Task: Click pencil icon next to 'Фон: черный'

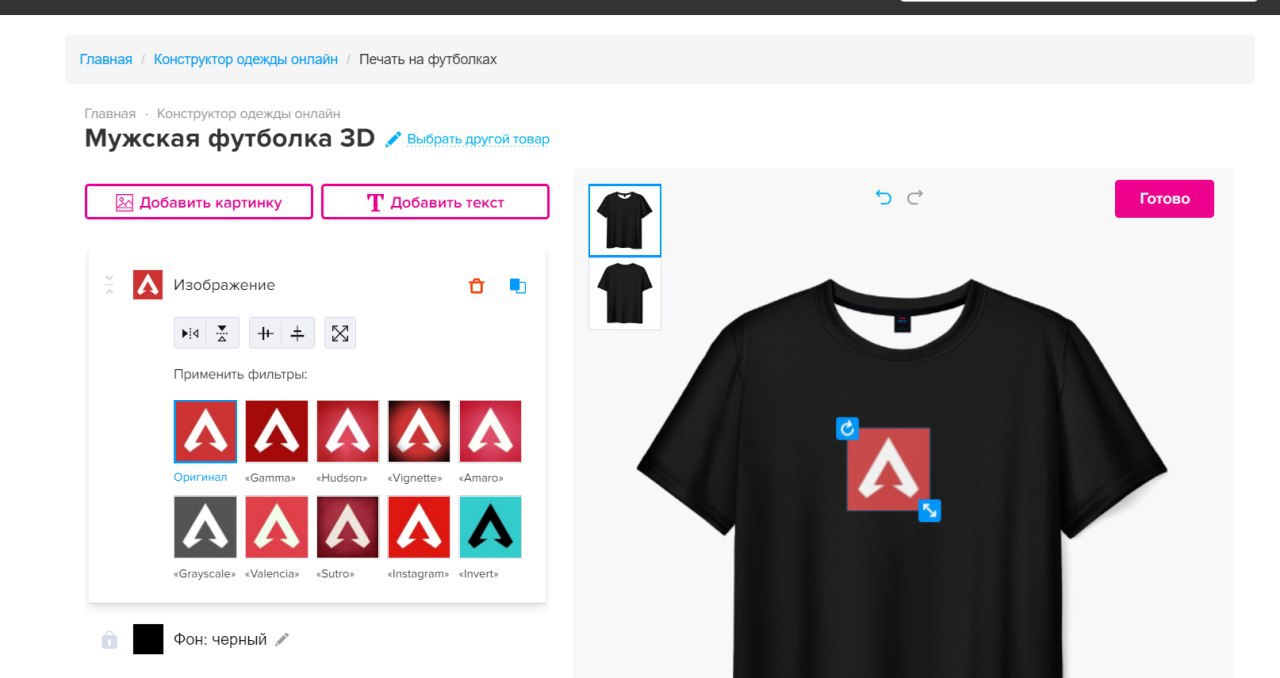Action: [x=282, y=639]
